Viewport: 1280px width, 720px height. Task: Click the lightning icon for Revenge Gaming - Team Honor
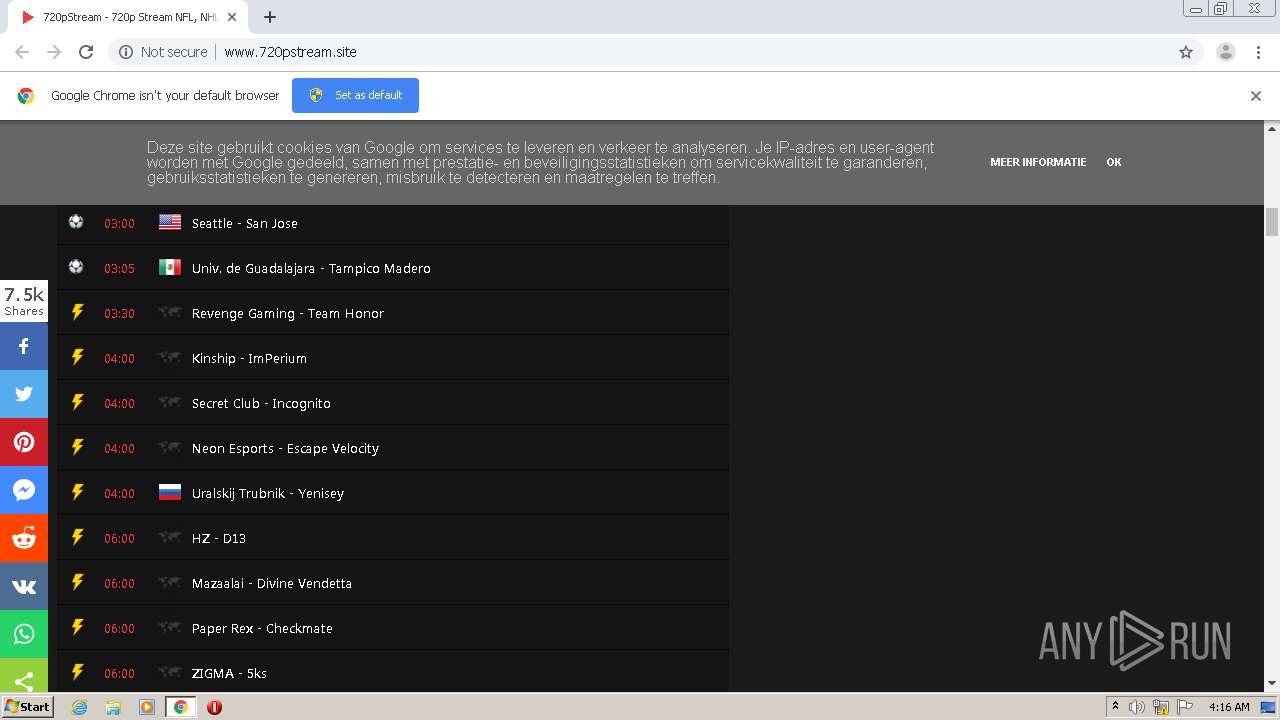pos(77,312)
